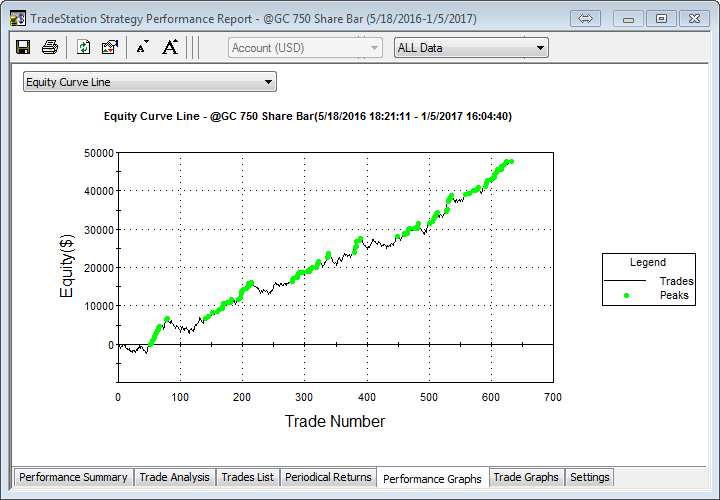Open the report properties icon
This screenshot has width=720, height=500.
(110, 47)
